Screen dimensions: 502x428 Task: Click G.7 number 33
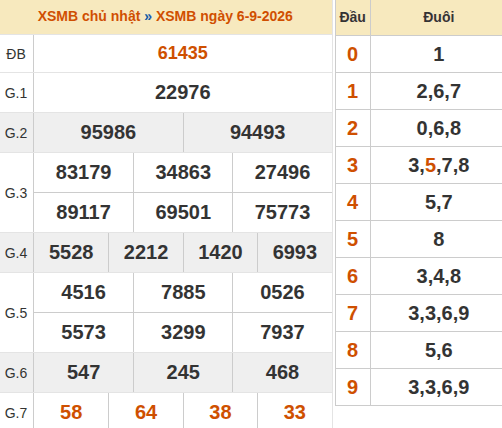[295, 412]
